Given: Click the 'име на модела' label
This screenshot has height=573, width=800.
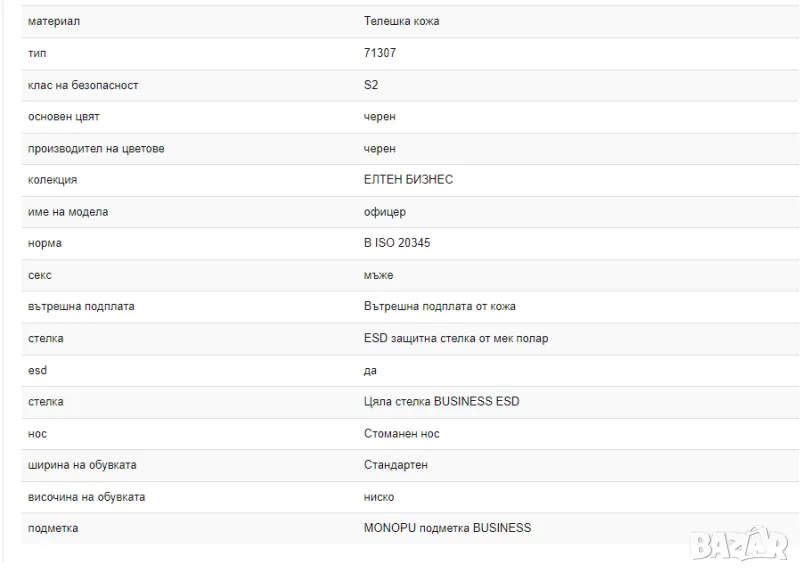Looking at the screenshot, I should point(68,212).
